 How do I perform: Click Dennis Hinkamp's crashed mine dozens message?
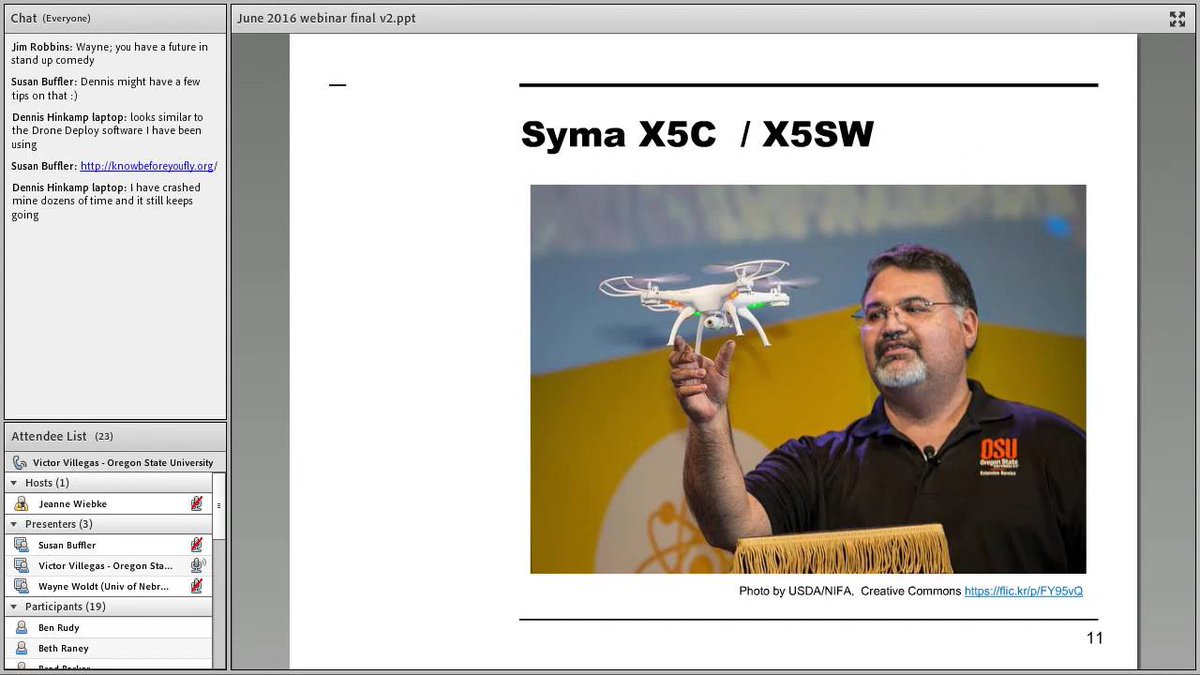tap(106, 201)
